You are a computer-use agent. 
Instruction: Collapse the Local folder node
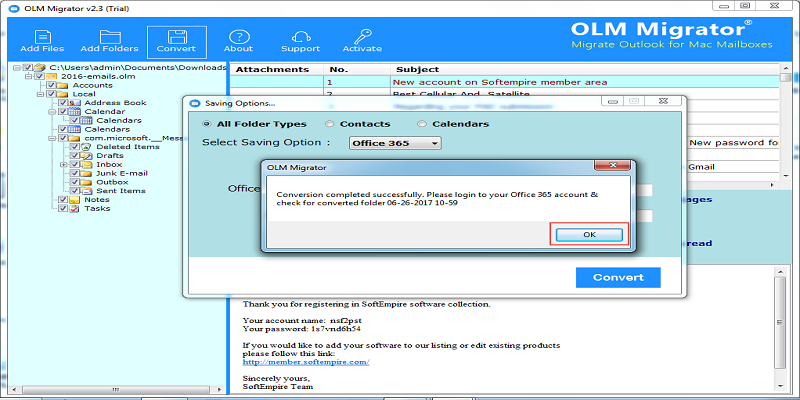pyautogui.click(x=40, y=94)
